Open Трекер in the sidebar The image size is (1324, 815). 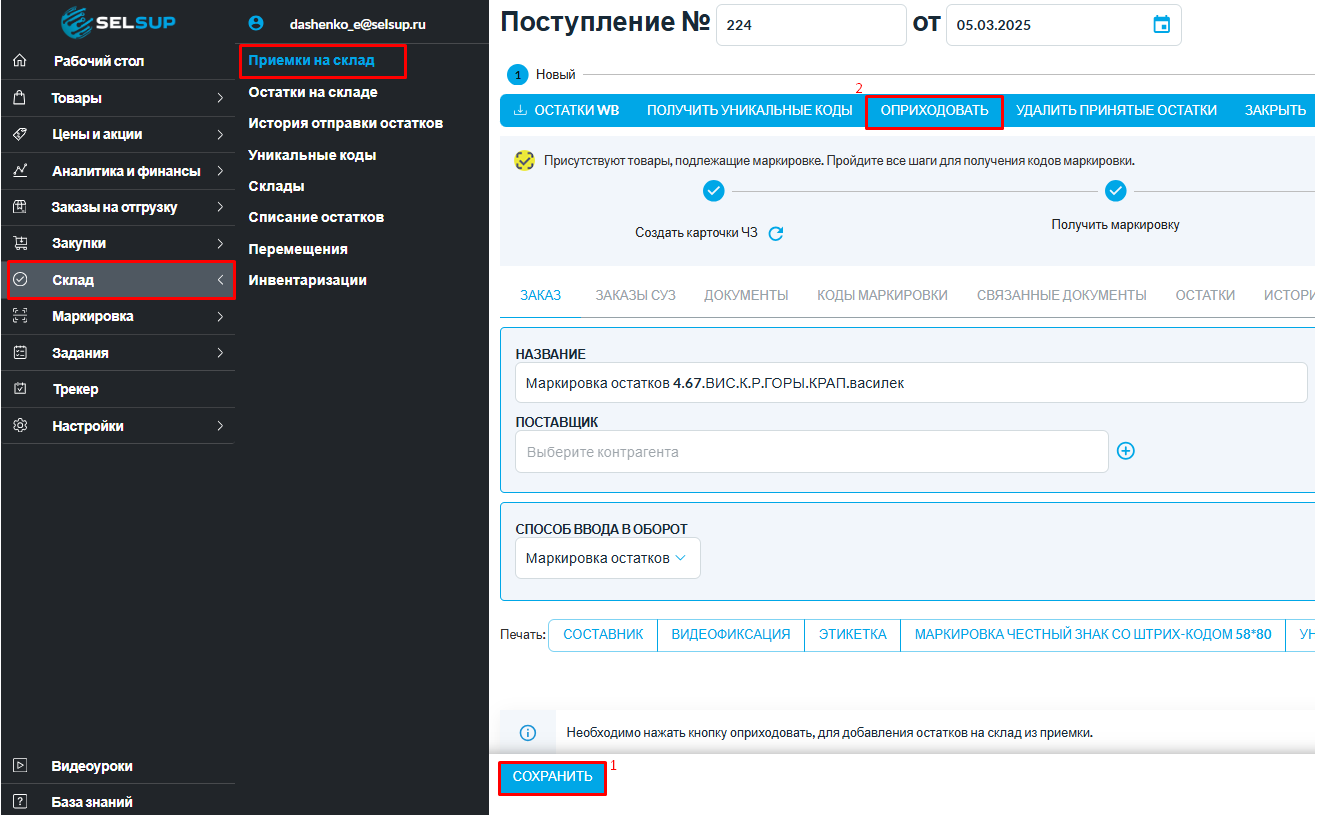pos(76,389)
